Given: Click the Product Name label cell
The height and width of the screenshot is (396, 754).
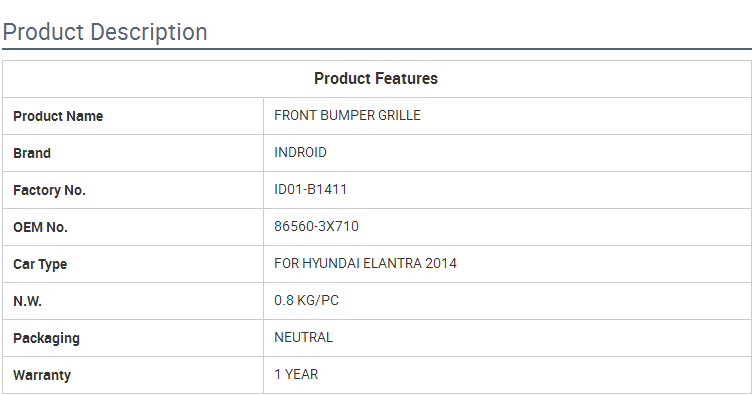Looking at the screenshot, I should [133, 116].
